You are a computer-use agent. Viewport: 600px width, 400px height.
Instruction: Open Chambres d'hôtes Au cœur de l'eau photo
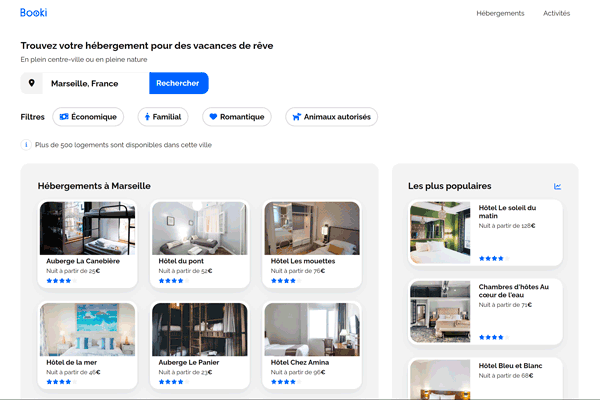tap(440, 312)
